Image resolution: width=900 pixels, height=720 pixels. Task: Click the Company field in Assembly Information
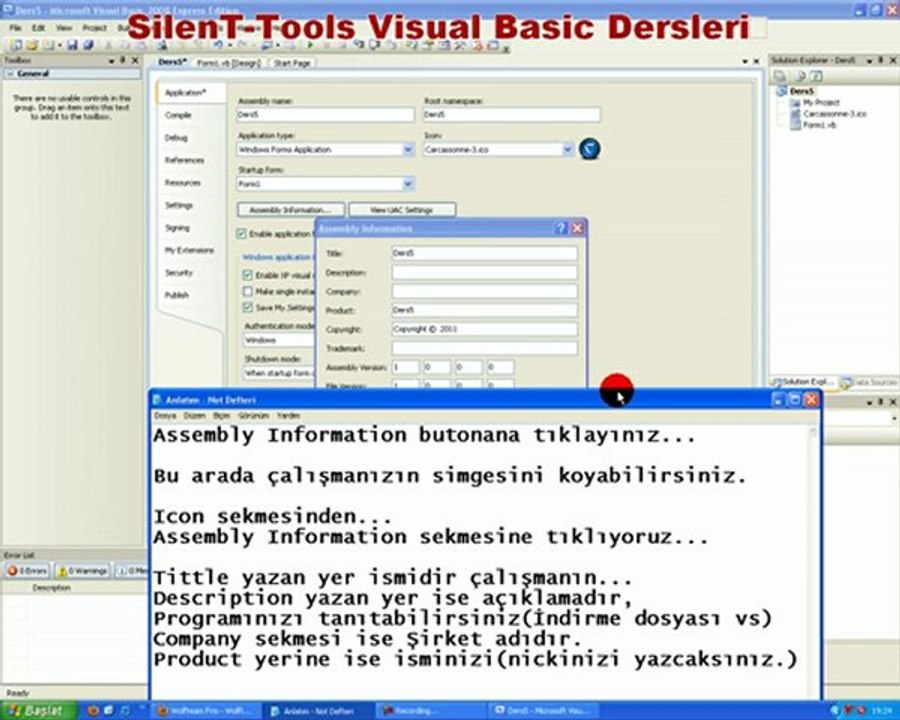click(485, 291)
